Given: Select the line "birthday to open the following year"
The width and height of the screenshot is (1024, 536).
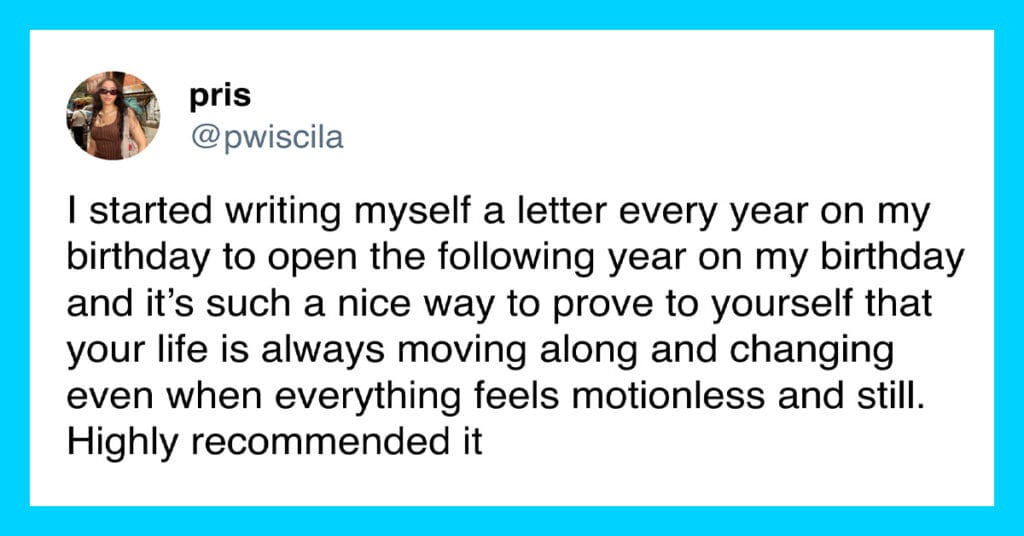Looking at the screenshot, I should coord(515,259).
